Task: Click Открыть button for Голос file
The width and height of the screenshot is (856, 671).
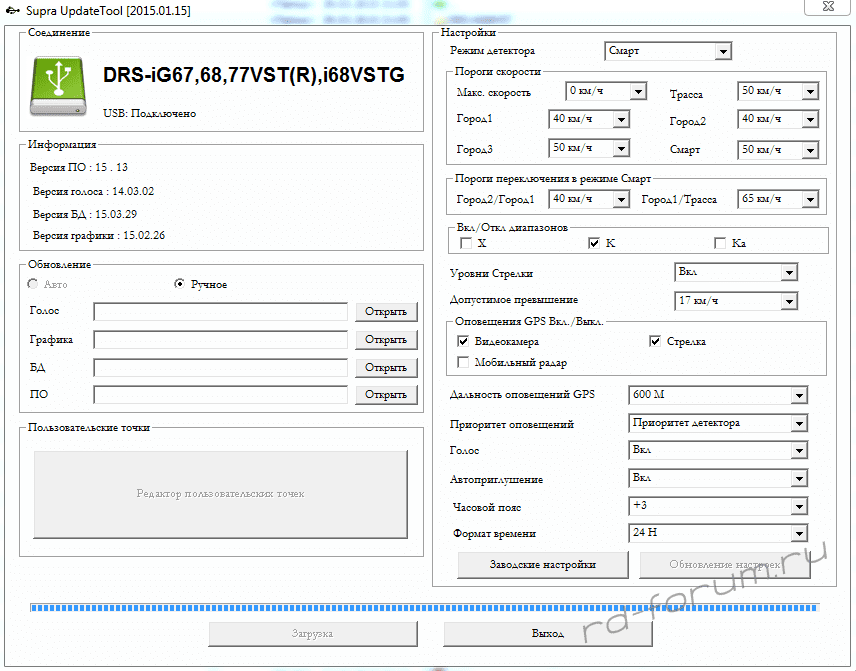Action: pyautogui.click(x=386, y=312)
